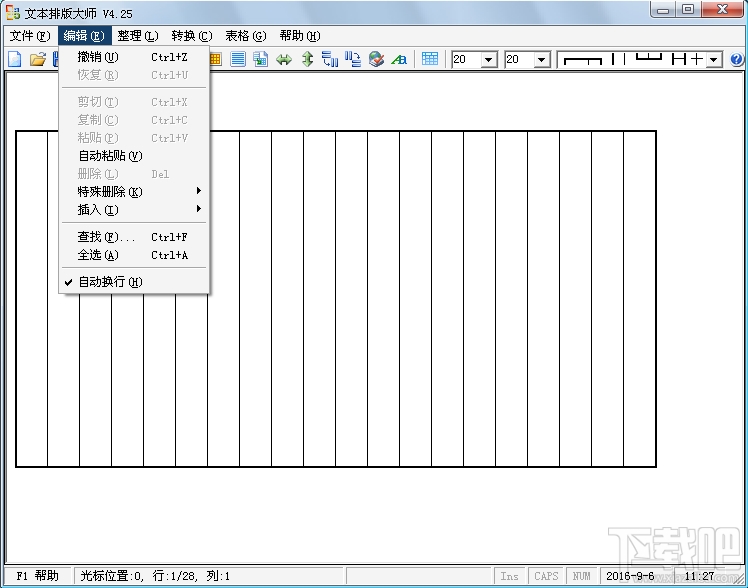Click the application icon in title bar
The height and width of the screenshot is (588, 748).
(x=13, y=13)
